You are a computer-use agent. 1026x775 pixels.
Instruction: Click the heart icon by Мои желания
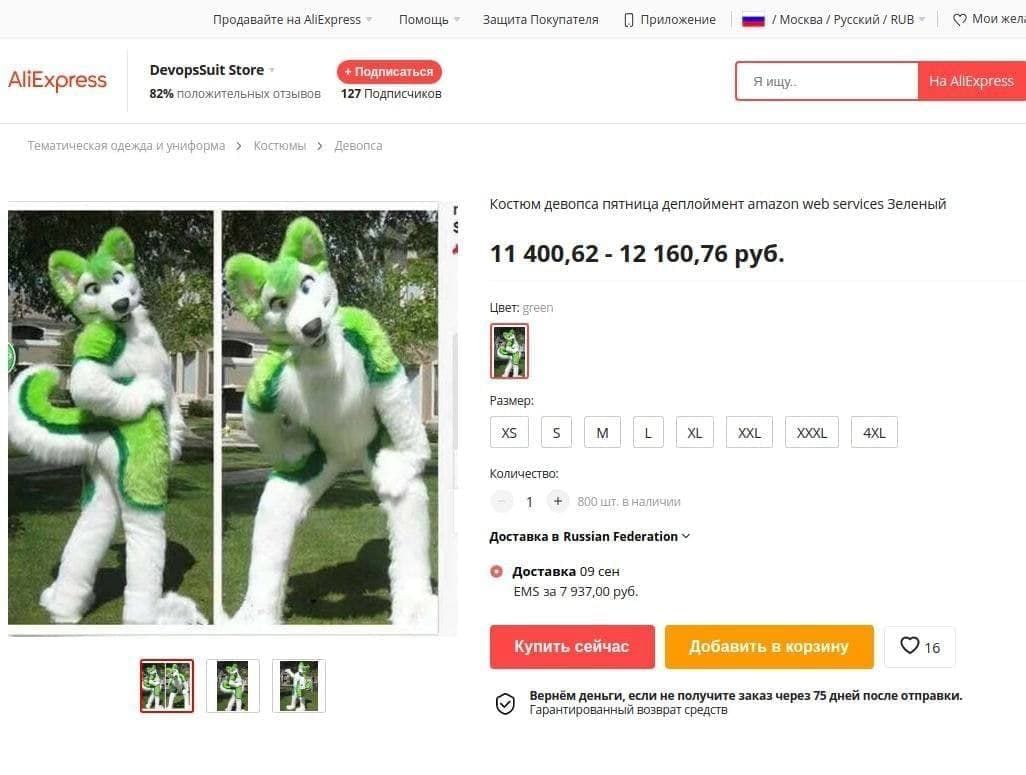[x=959, y=20]
